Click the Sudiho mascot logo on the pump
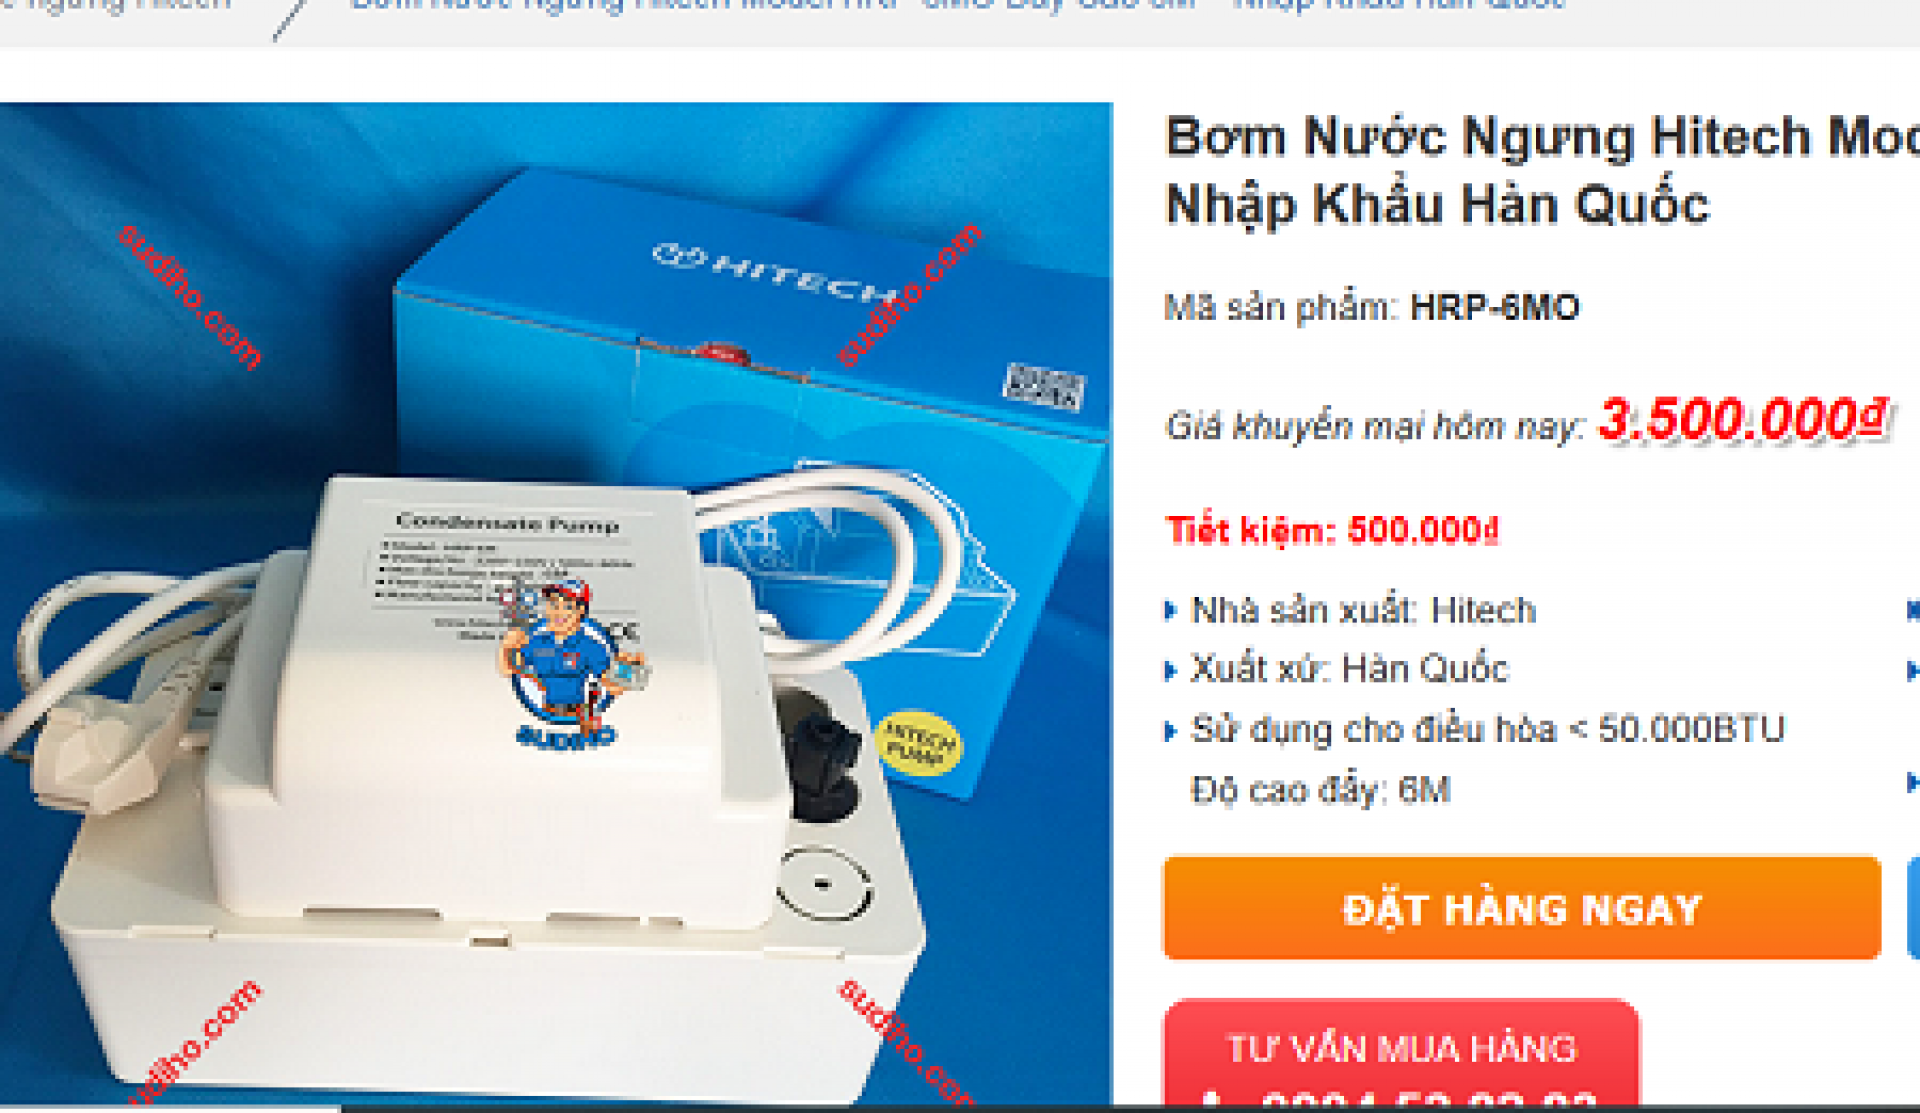Viewport: 1920px width, 1113px height. [567, 664]
